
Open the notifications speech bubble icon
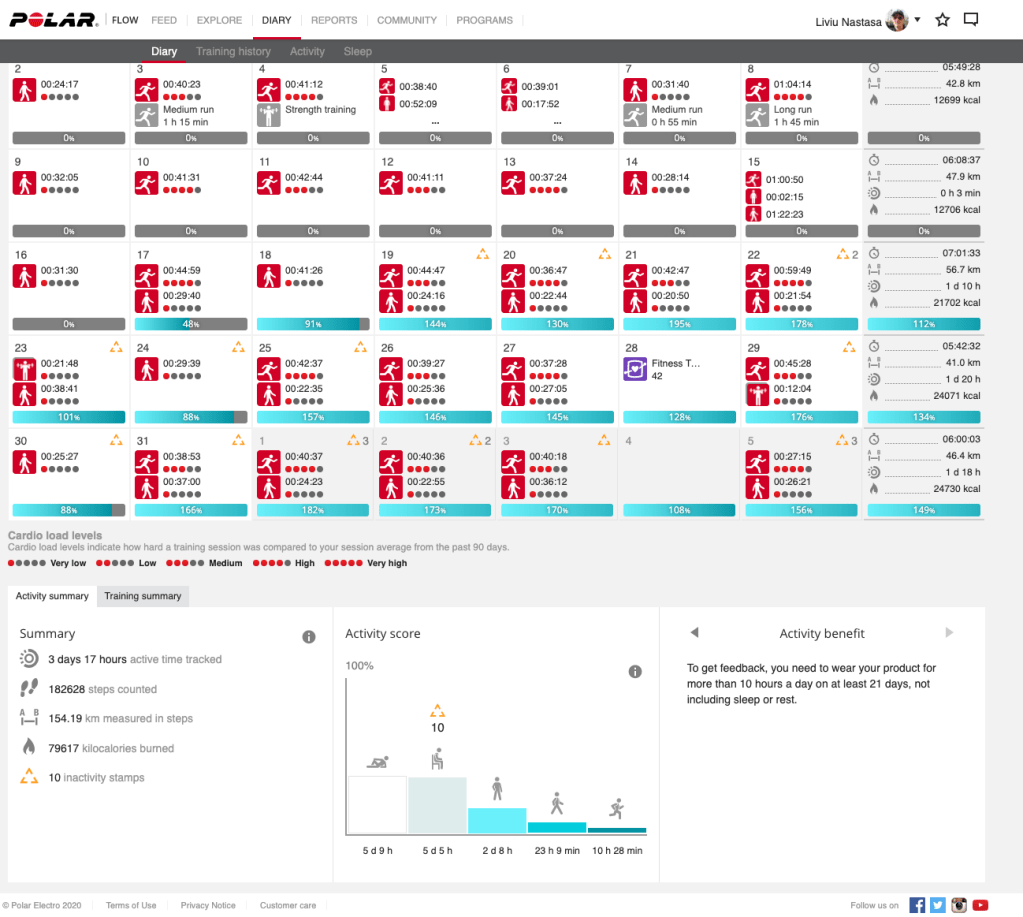coord(970,20)
